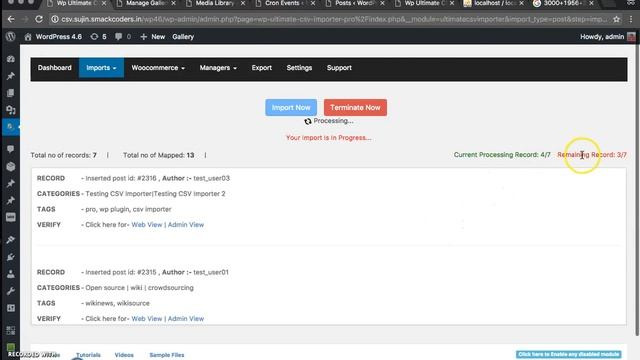Viewport: 640px width, 360px height.
Task: Open the Export menu item
Action: pyautogui.click(x=262, y=68)
